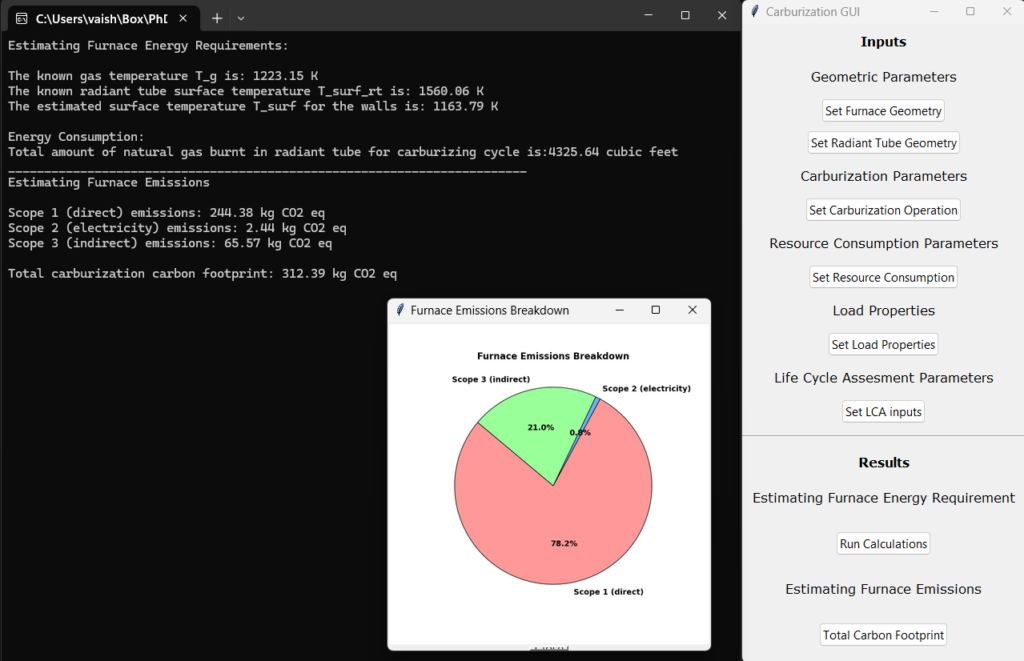1024x661 pixels.
Task: Close Furnace Emissions Breakdown window
Action: (692, 311)
